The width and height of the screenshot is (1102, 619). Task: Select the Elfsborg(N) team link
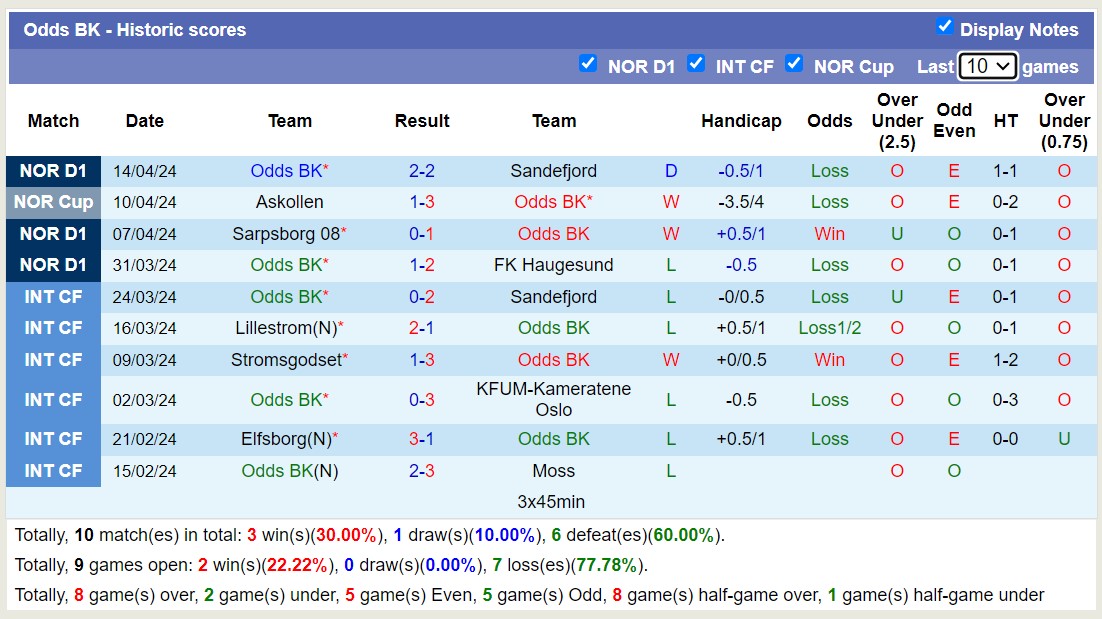pyautogui.click(x=287, y=438)
